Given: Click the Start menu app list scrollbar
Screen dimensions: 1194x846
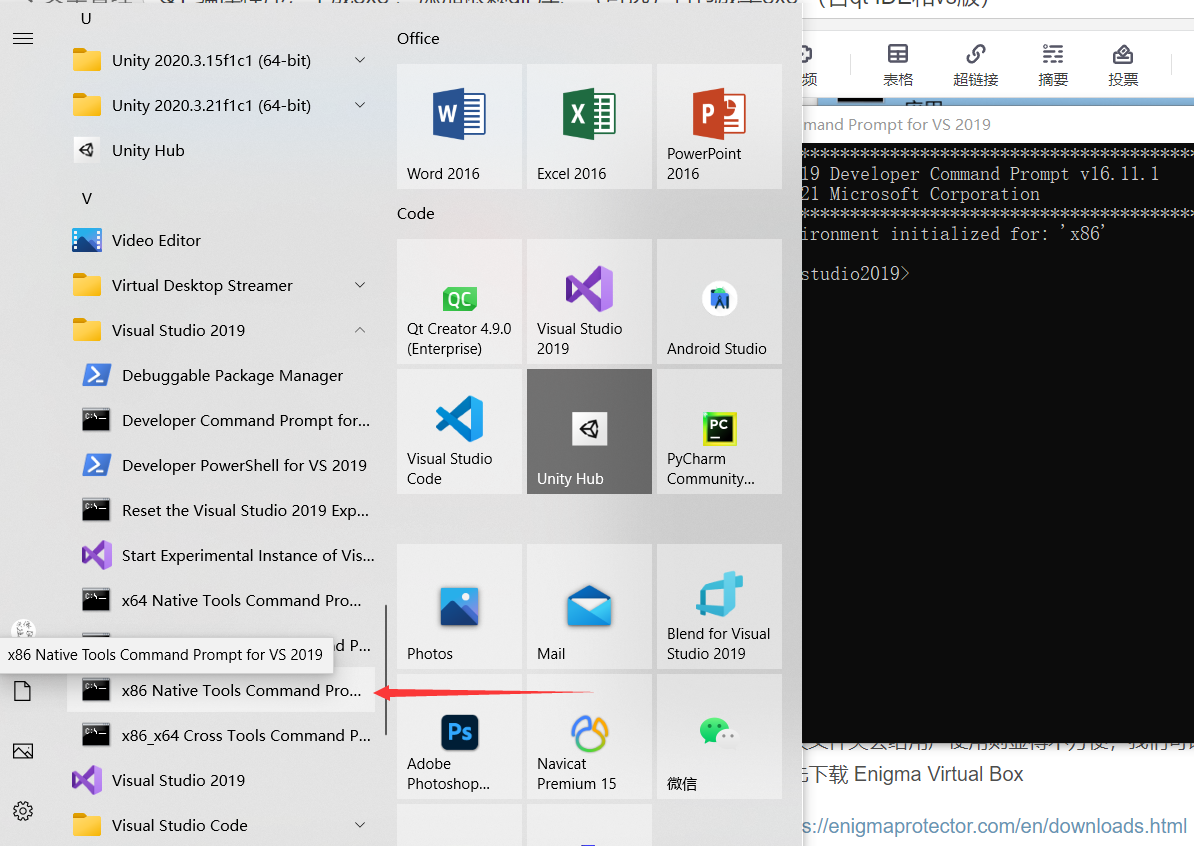Looking at the screenshot, I should pos(386,670).
